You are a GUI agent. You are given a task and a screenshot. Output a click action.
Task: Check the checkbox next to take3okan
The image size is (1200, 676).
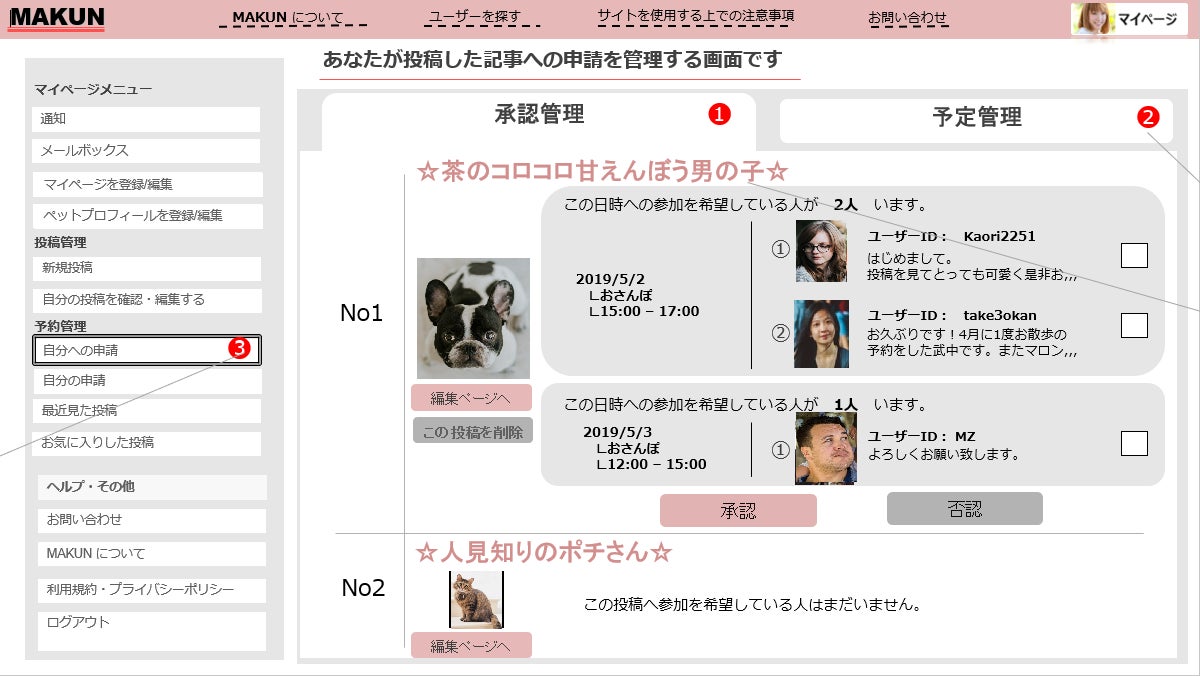pos(1134,323)
